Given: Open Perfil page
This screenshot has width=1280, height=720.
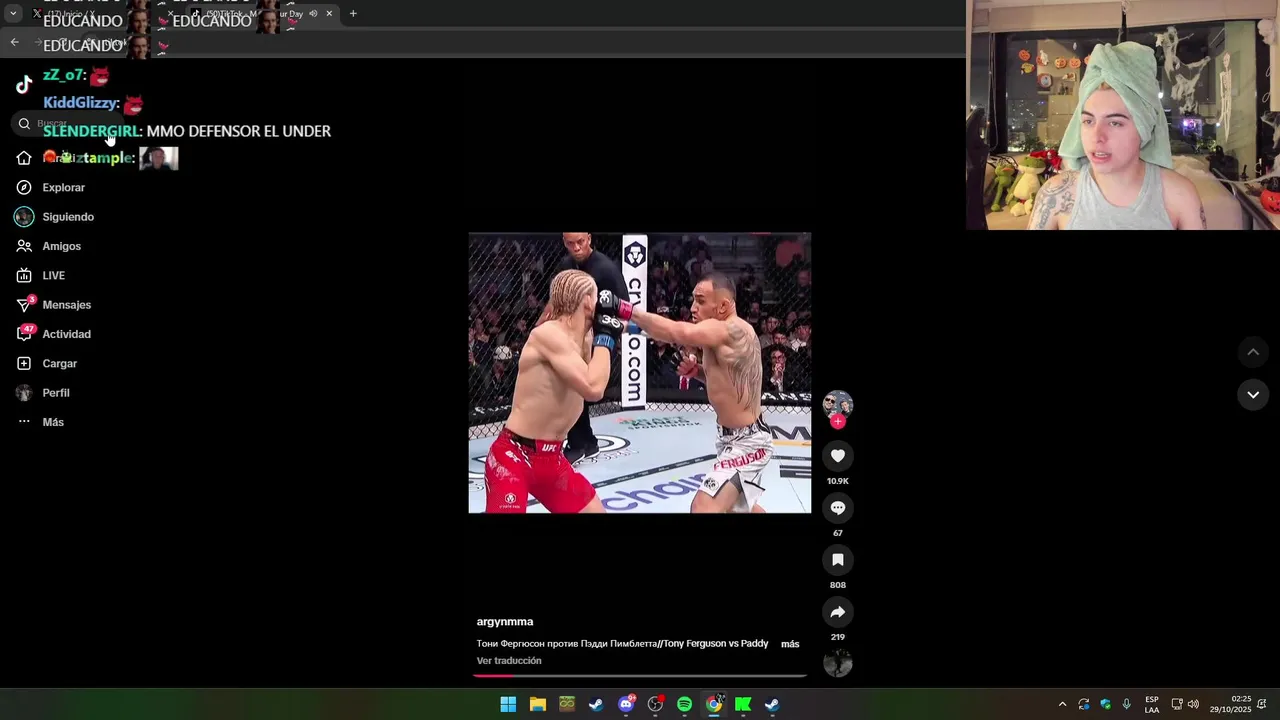Looking at the screenshot, I should coord(42,393).
